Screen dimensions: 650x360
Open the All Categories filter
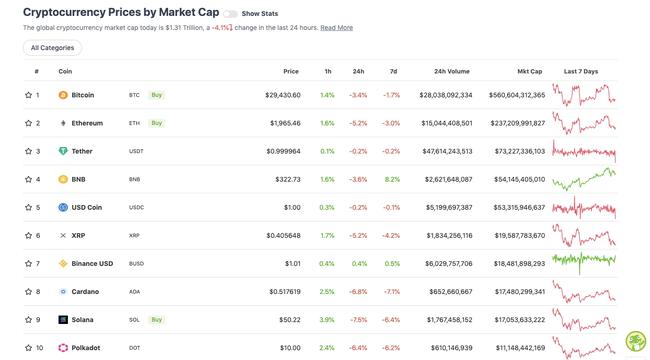click(x=52, y=48)
